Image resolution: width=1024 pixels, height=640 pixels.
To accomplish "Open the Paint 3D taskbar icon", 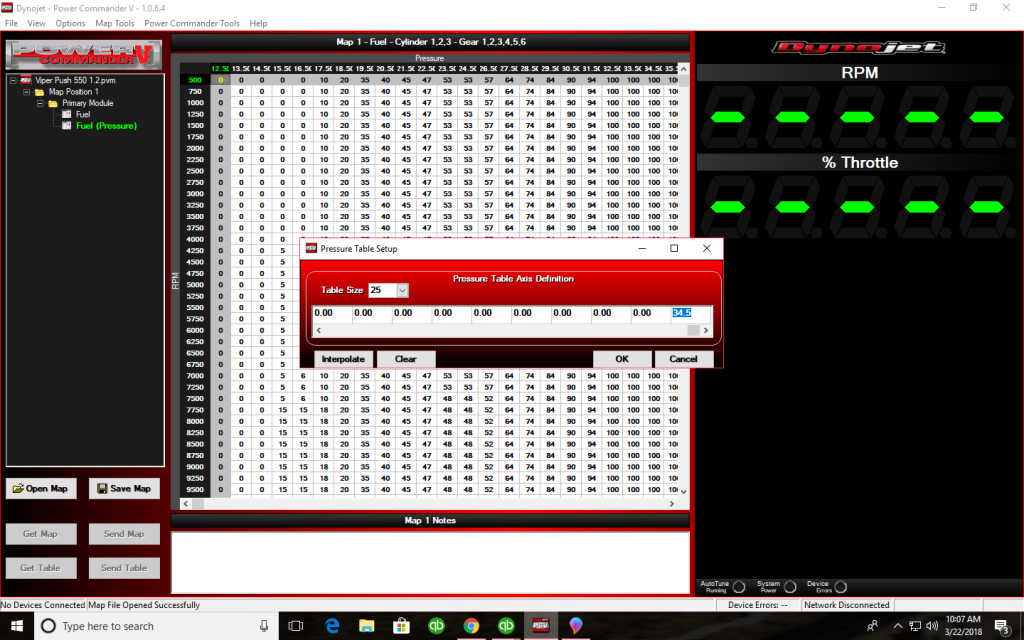I will click(575, 626).
